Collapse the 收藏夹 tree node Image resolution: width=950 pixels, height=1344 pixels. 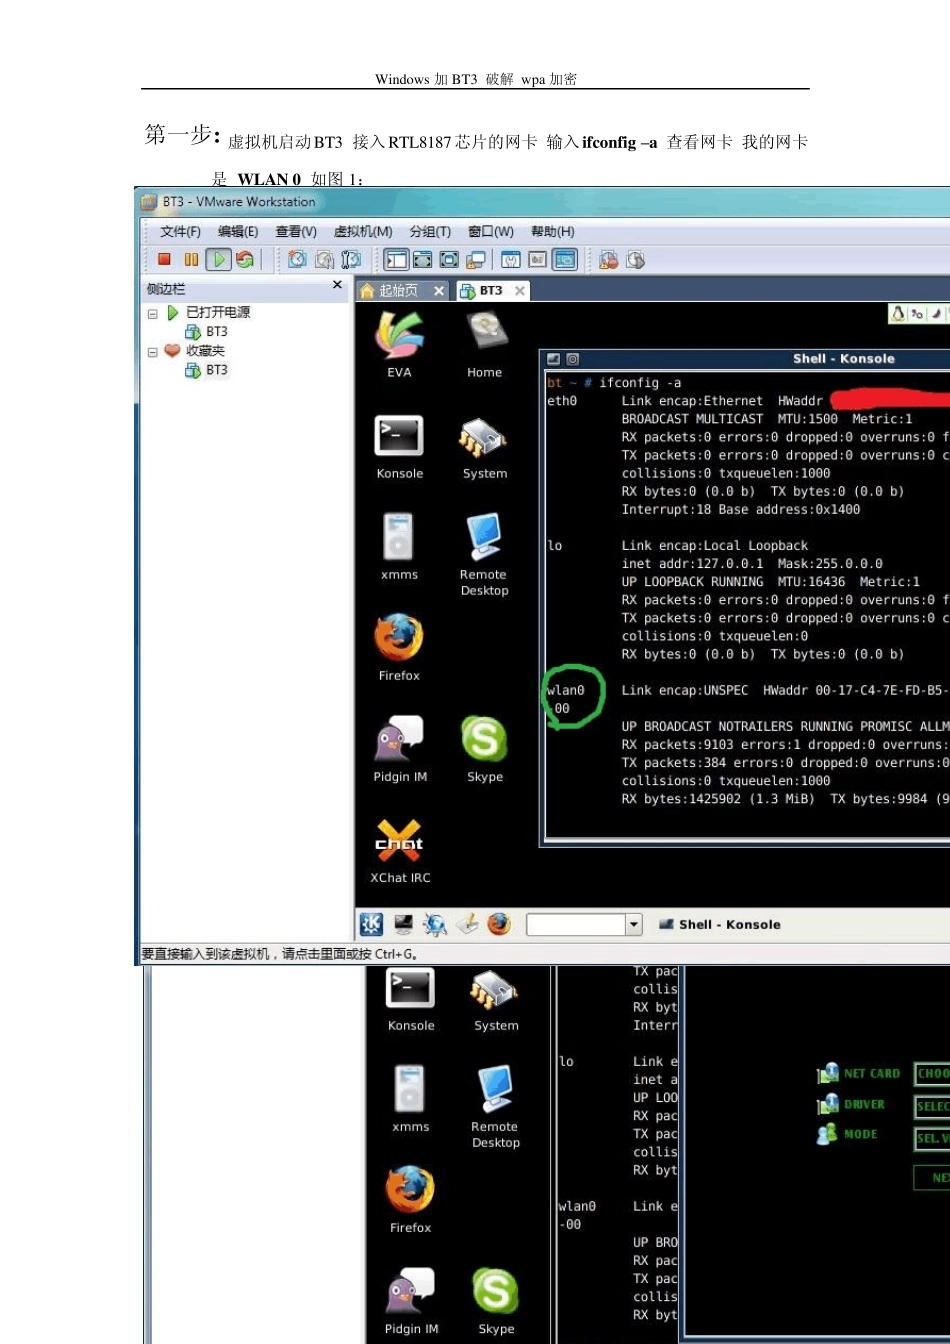[x=153, y=352]
